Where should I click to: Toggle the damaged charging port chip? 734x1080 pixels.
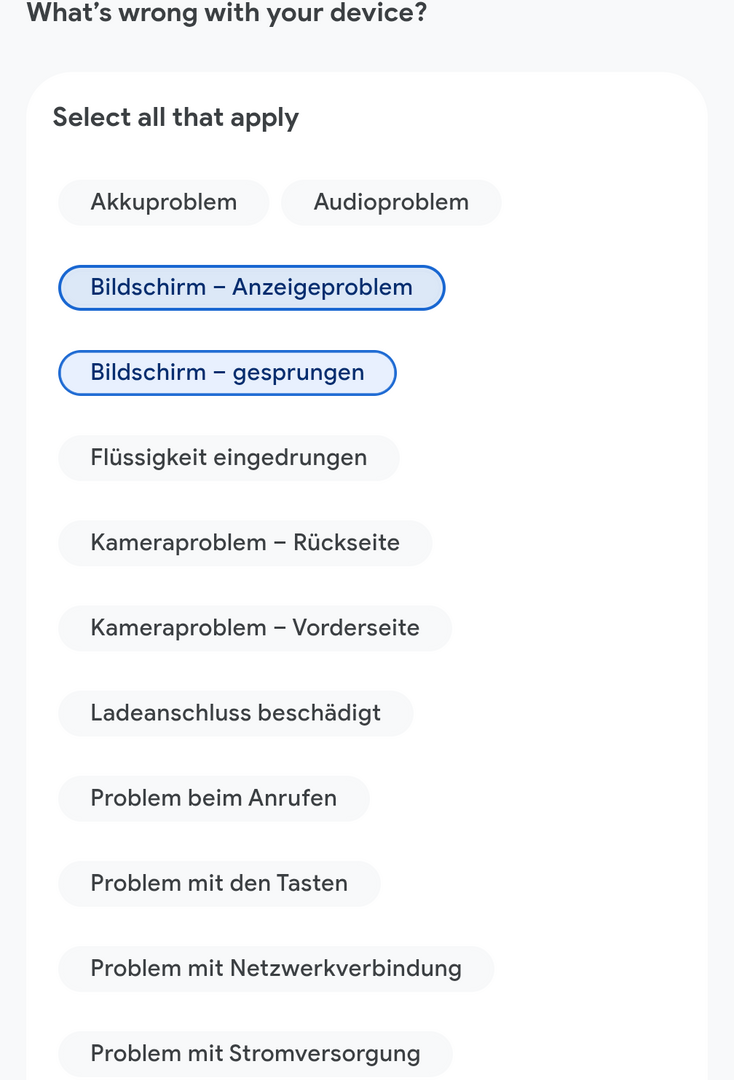coord(235,713)
